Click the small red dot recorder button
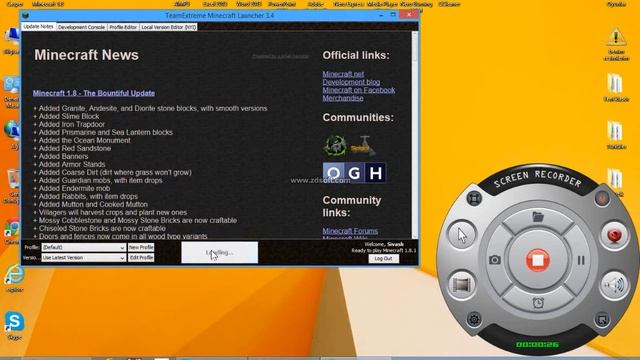The height and width of the screenshot is (360, 640). tap(602, 198)
